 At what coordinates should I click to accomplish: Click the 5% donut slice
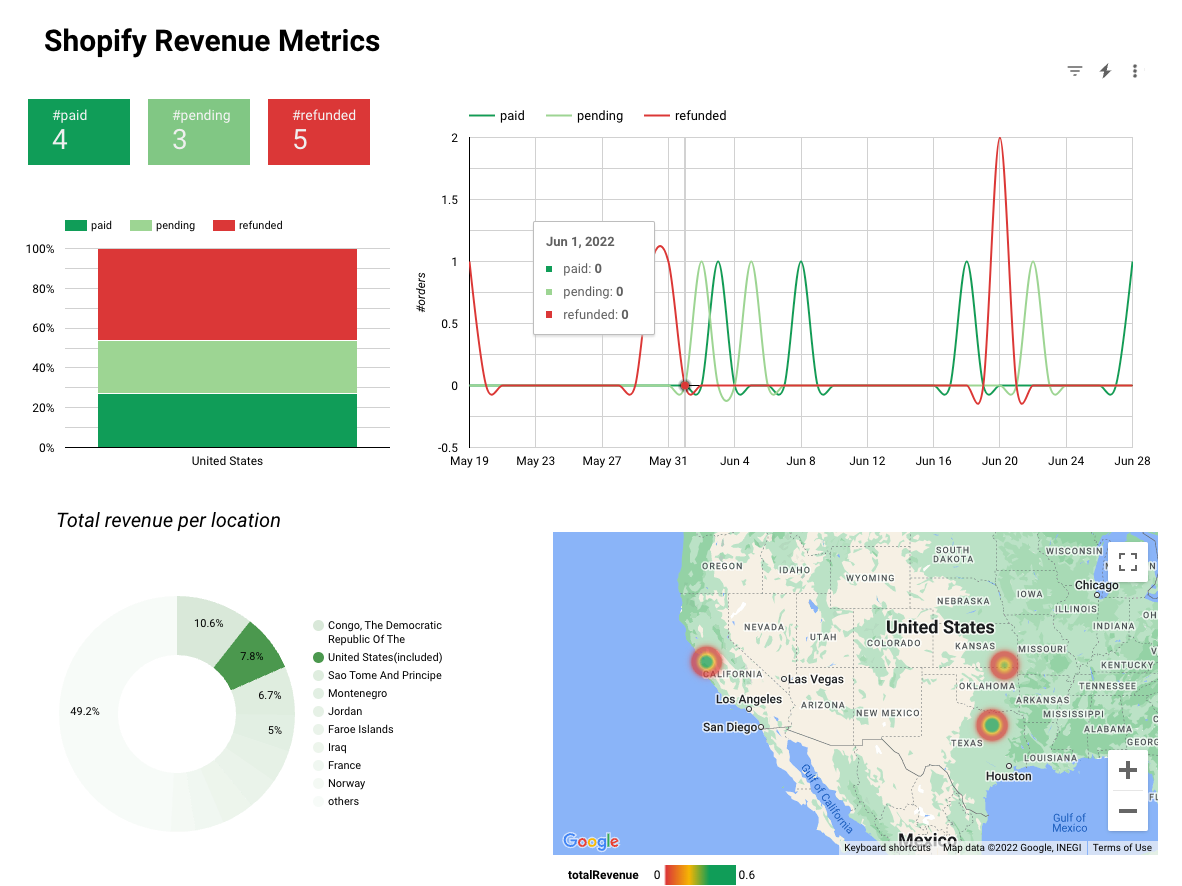[274, 730]
